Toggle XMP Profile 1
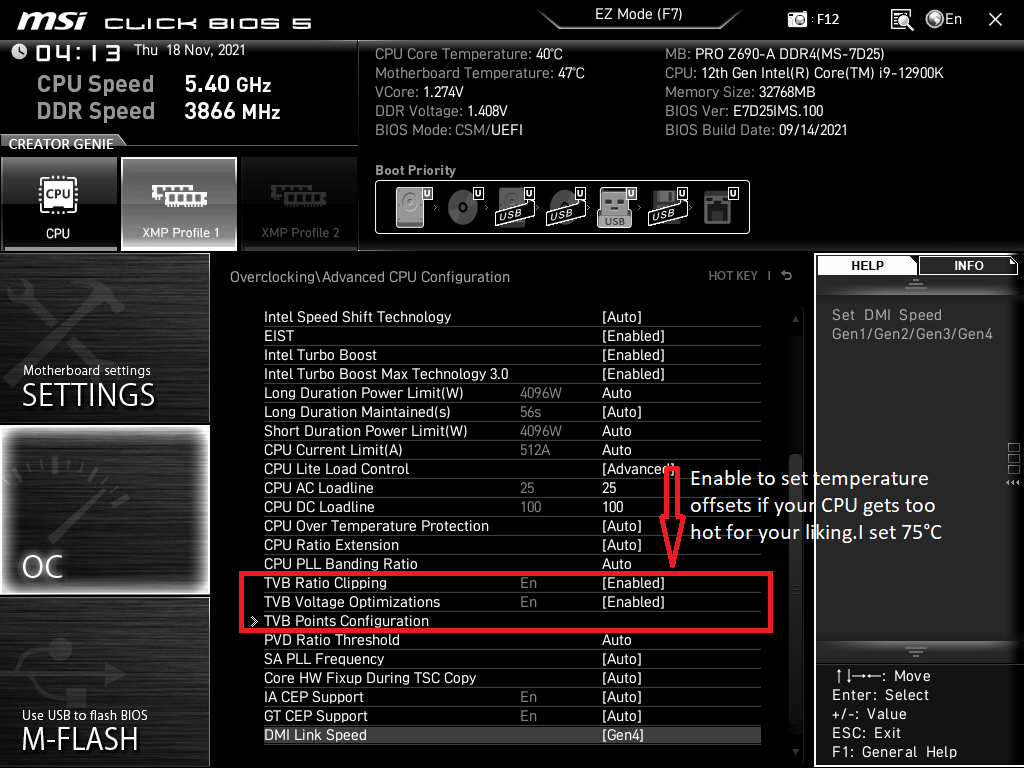This screenshot has height=768, width=1024. coord(179,204)
